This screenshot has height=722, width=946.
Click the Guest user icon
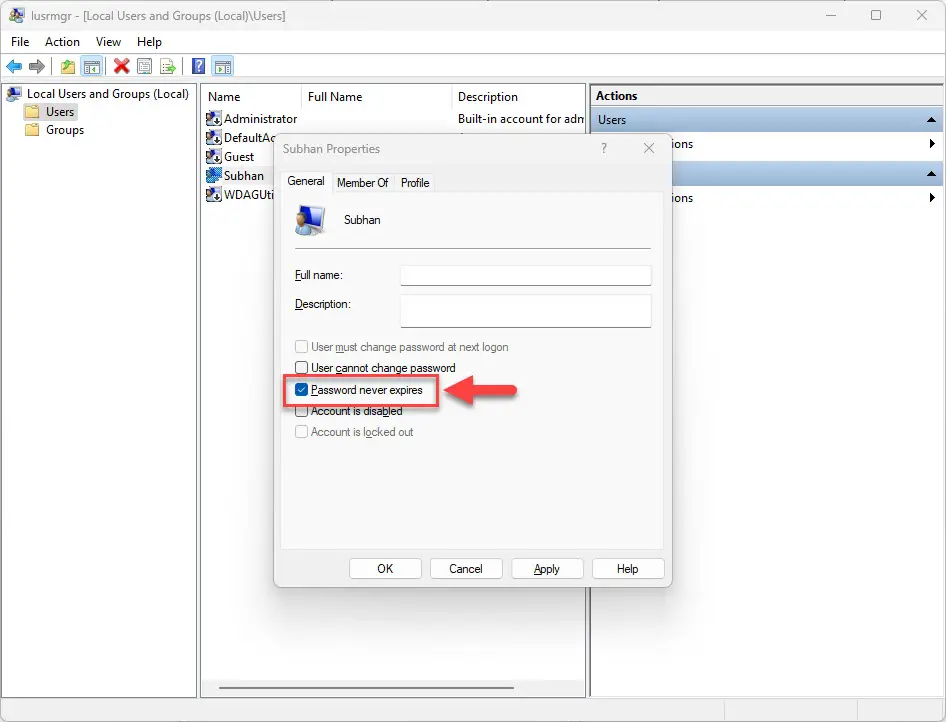tap(214, 157)
